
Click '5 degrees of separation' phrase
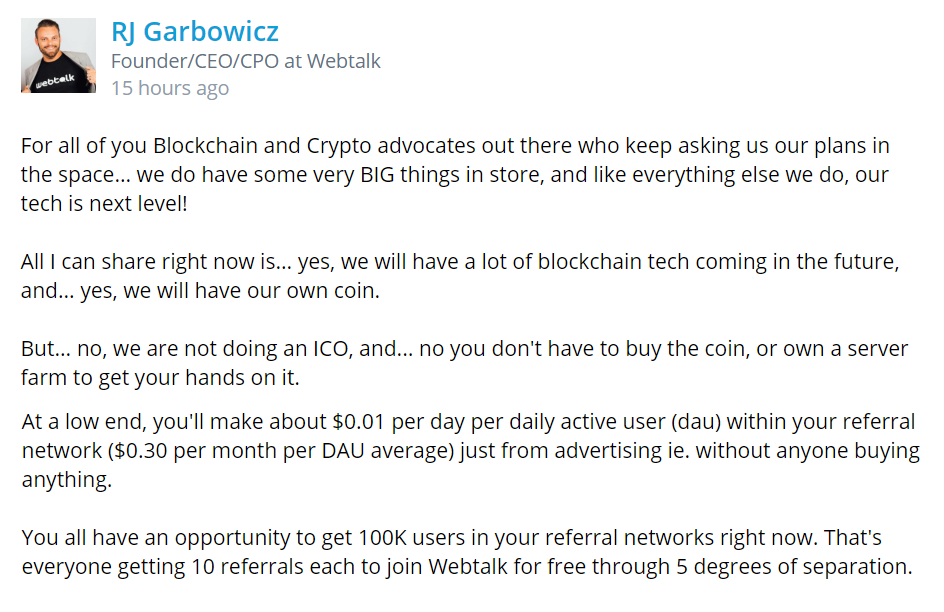click(793, 566)
